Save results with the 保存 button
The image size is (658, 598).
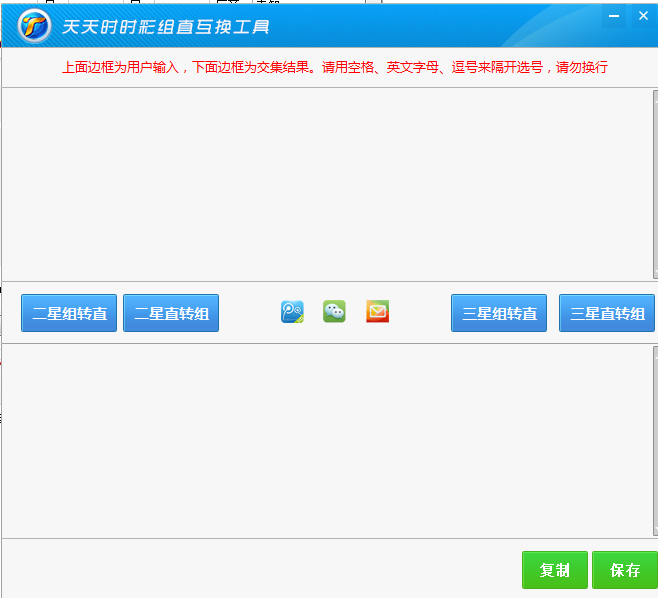coord(625,570)
